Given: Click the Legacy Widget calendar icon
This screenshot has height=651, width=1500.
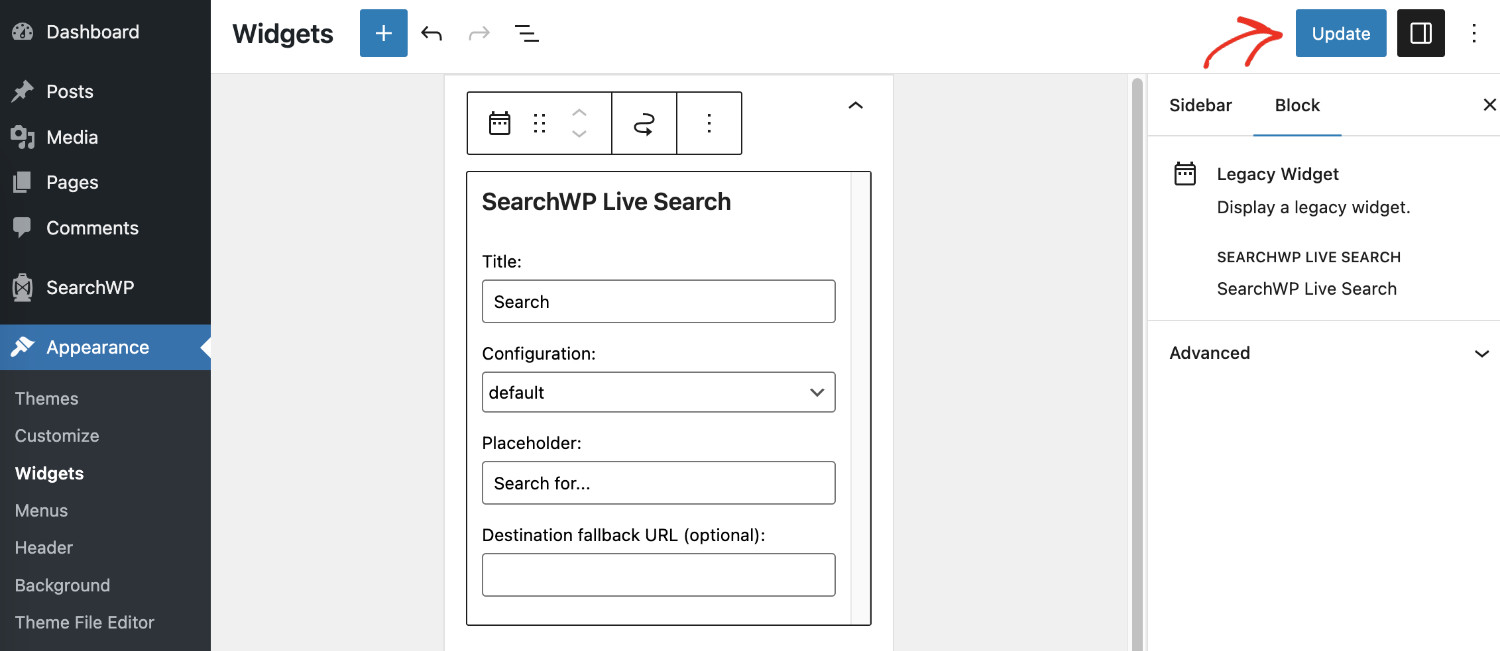Looking at the screenshot, I should pos(499,122).
